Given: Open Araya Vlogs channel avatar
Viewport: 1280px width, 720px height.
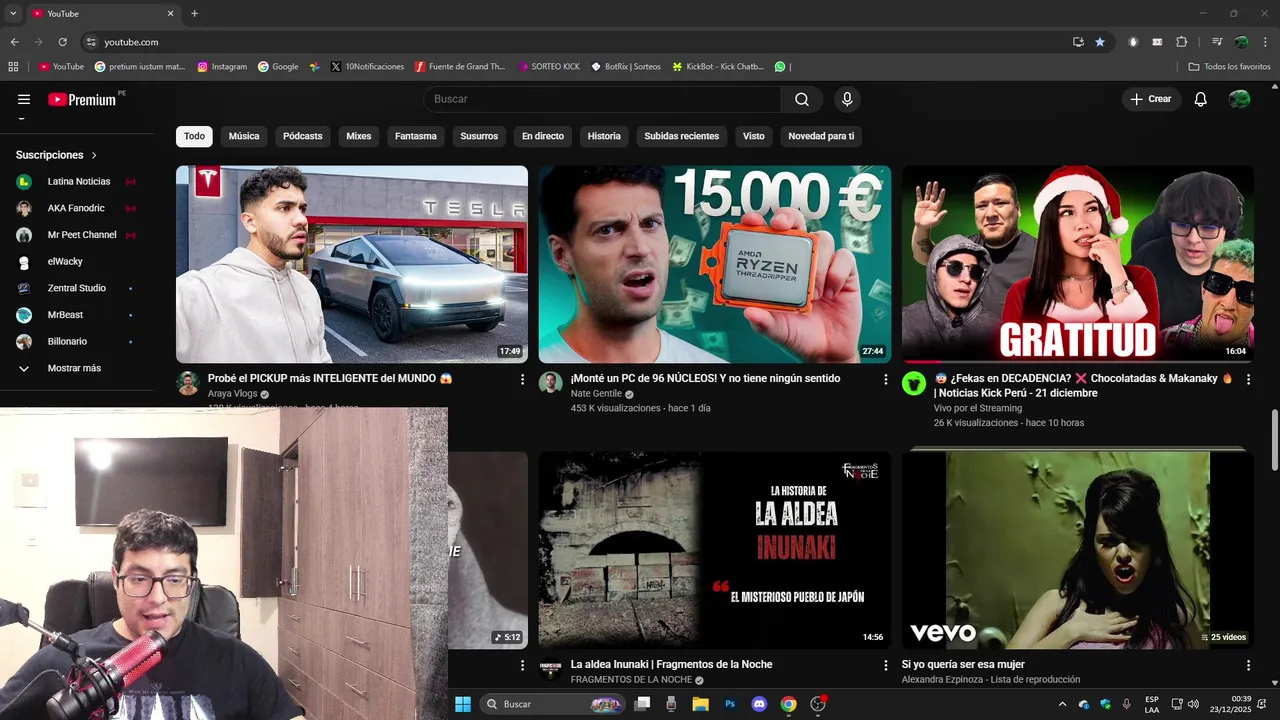Looking at the screenshot, I should click(x=188, y=383).
